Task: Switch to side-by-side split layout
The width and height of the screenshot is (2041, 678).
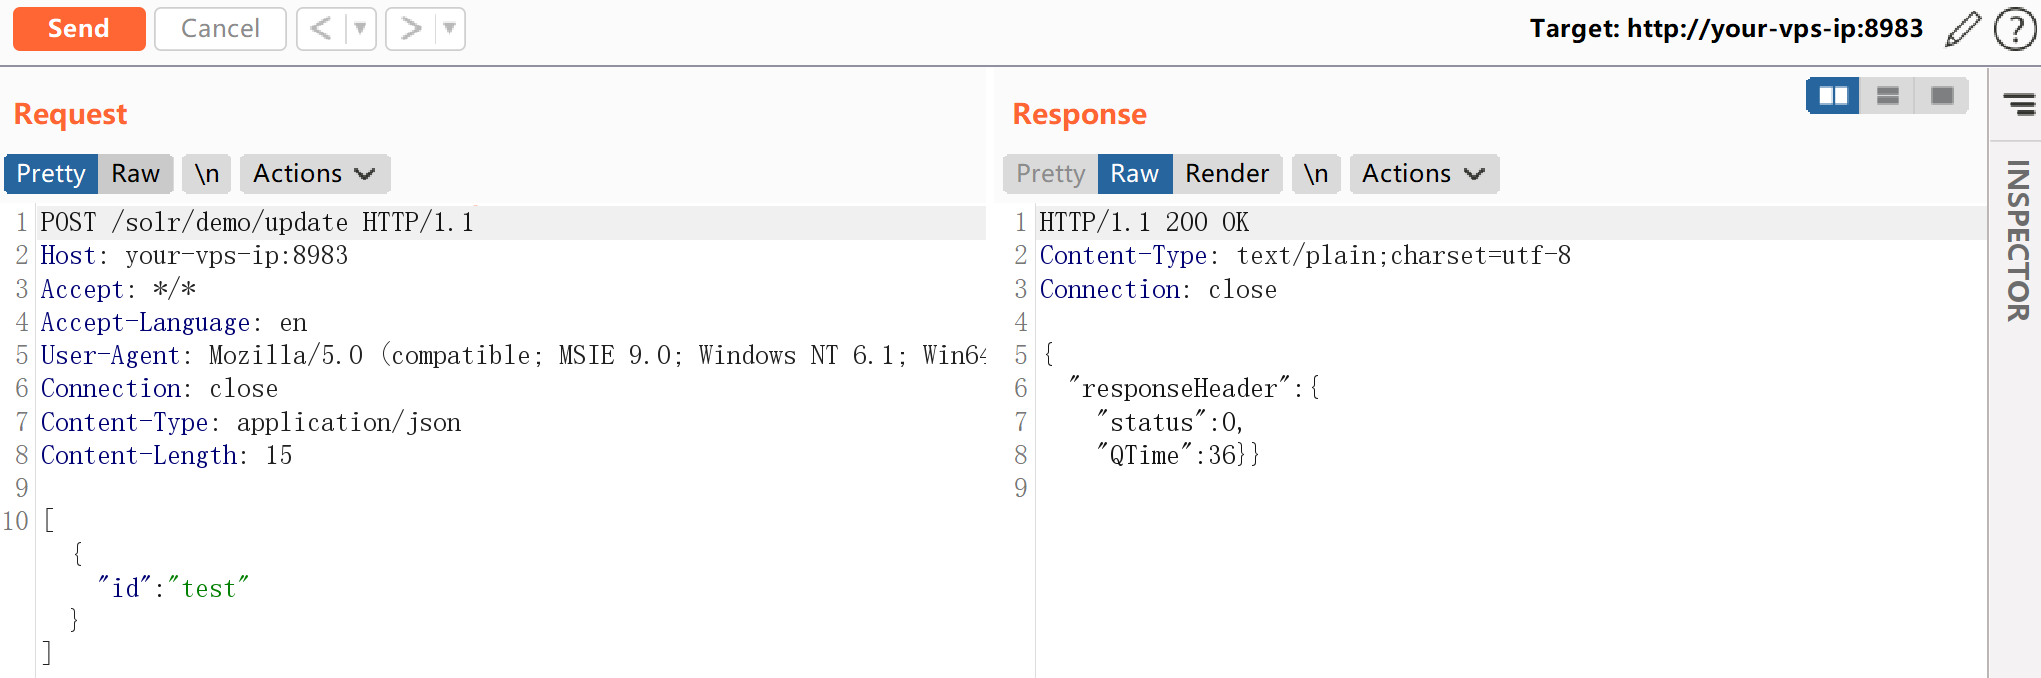Action: (x=1832, y=96)
